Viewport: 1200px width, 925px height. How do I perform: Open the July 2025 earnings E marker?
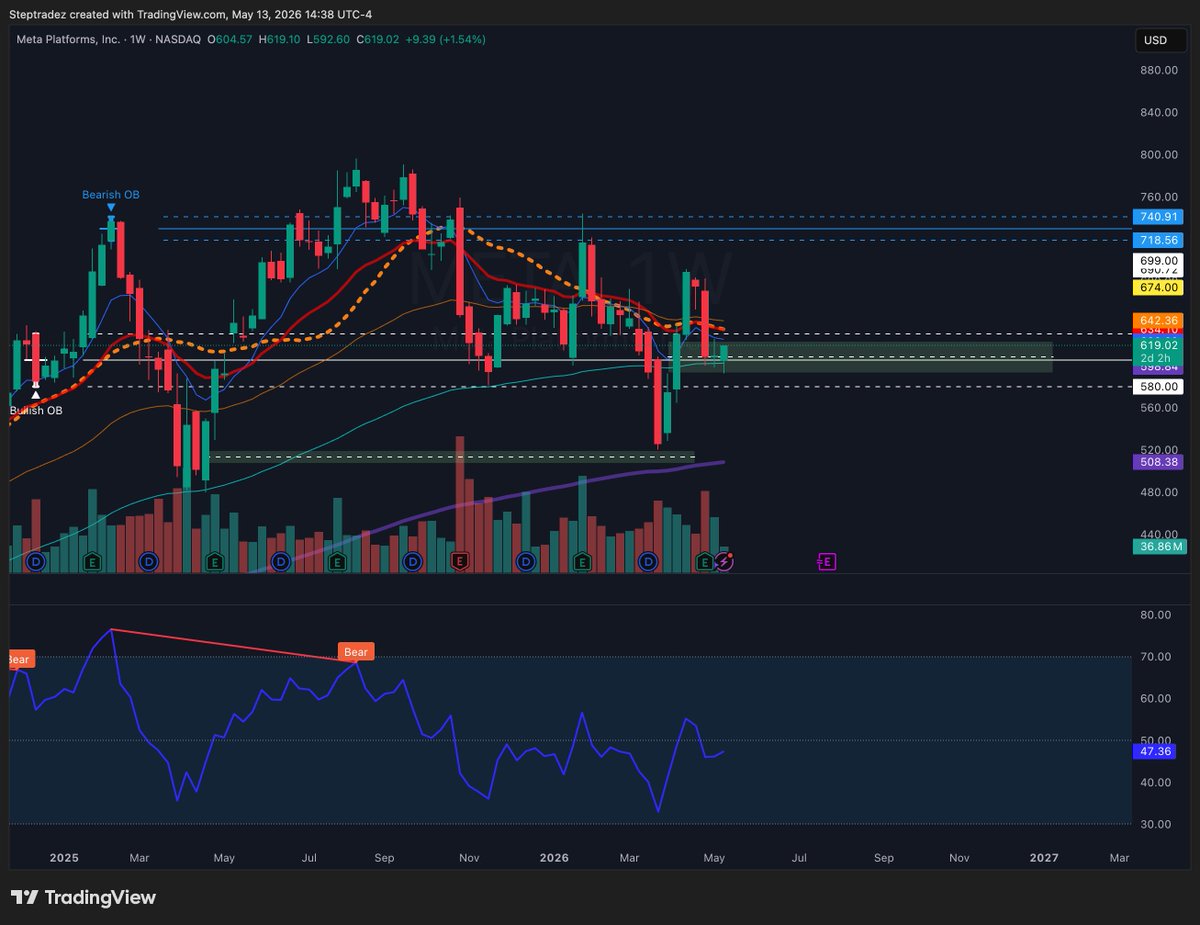pos(336,562)
